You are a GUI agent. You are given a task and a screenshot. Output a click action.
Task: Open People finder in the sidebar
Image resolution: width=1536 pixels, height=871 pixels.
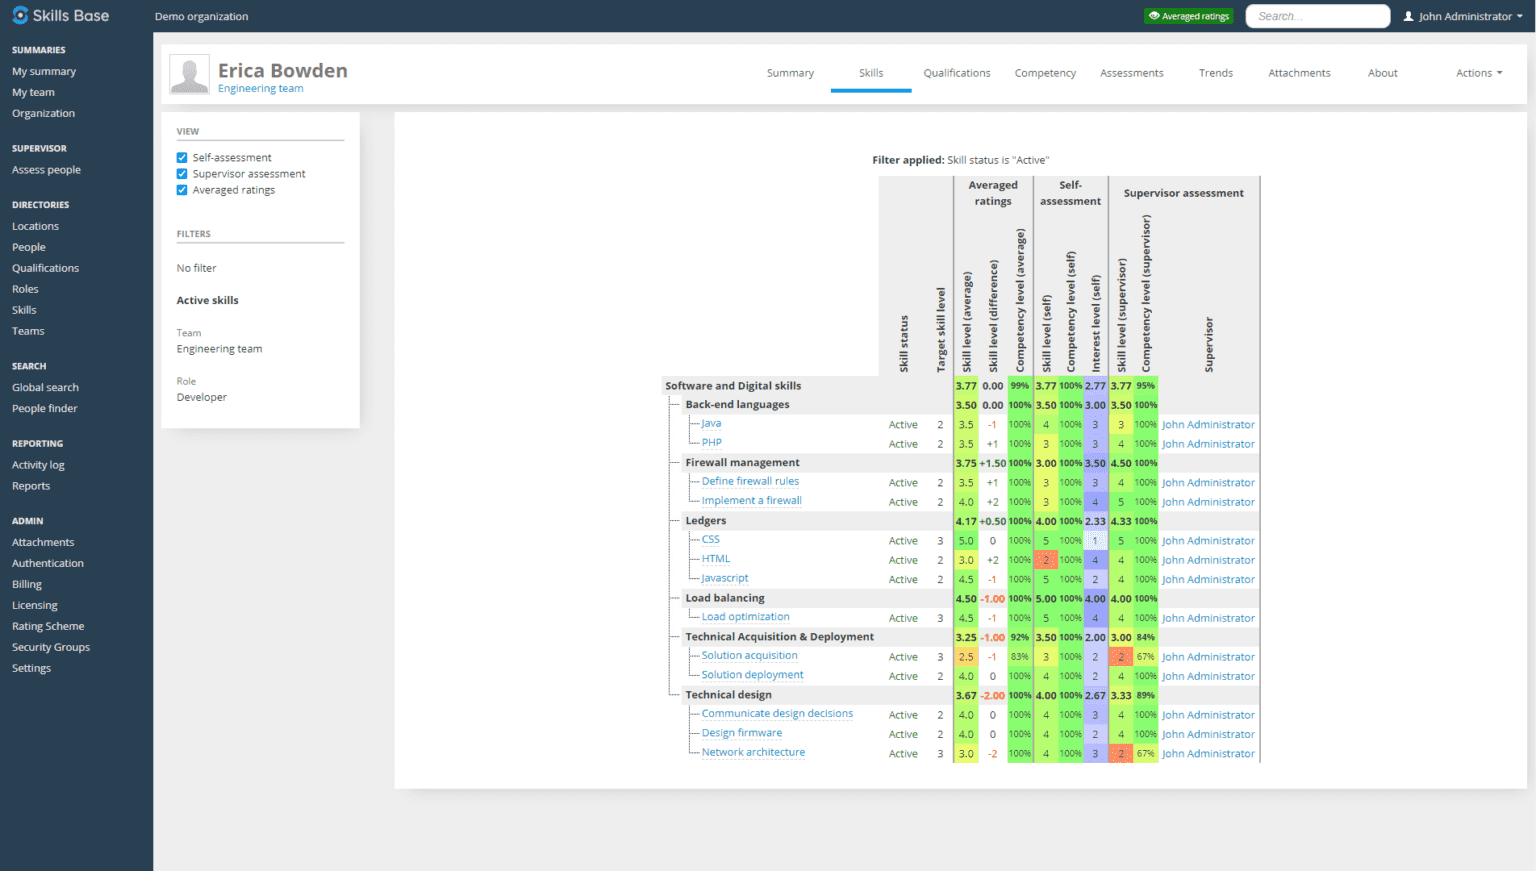[45, 409]
